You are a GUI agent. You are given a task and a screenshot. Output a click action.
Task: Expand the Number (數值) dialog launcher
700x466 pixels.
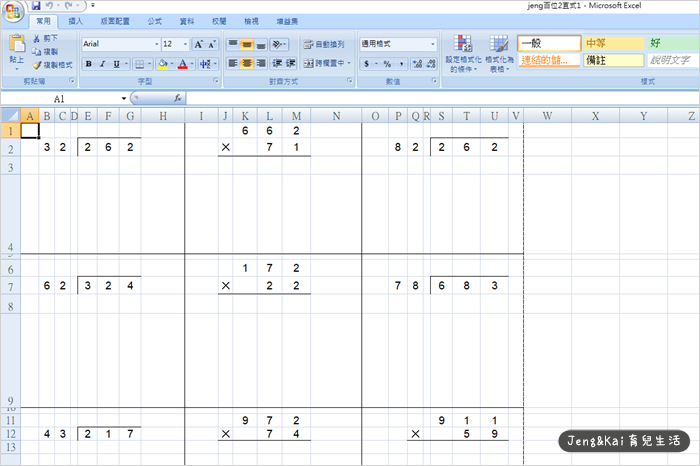point(434,81)
